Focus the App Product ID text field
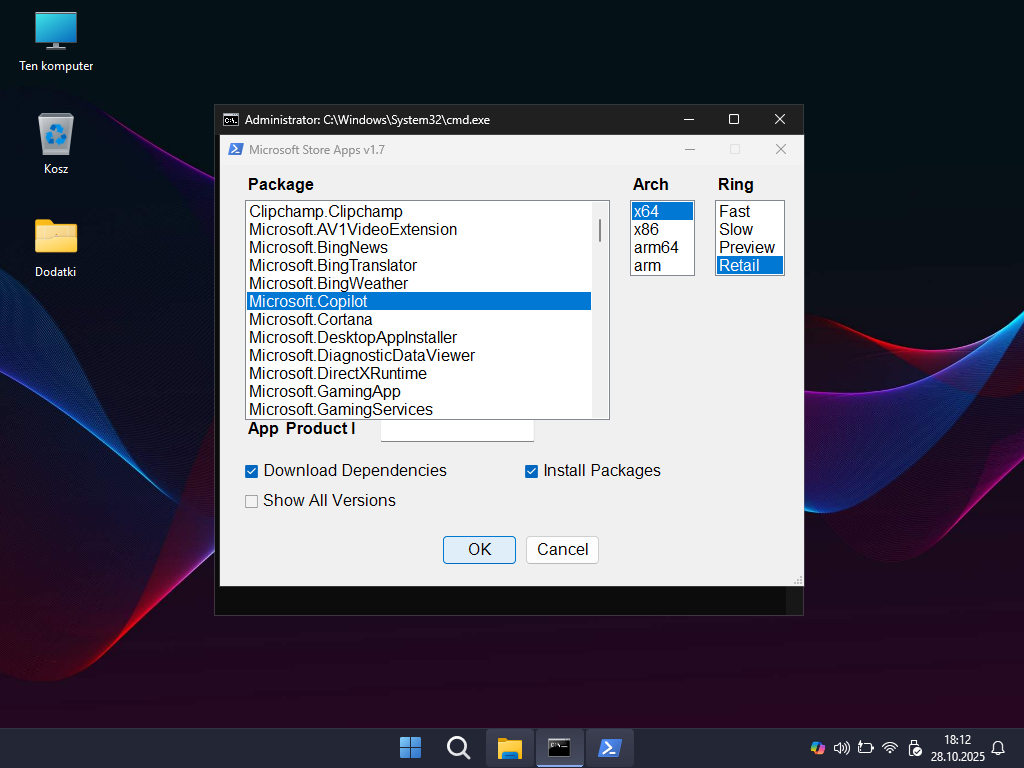The width and height of the screenshot is (1024, 768). (x=457, y=430)
